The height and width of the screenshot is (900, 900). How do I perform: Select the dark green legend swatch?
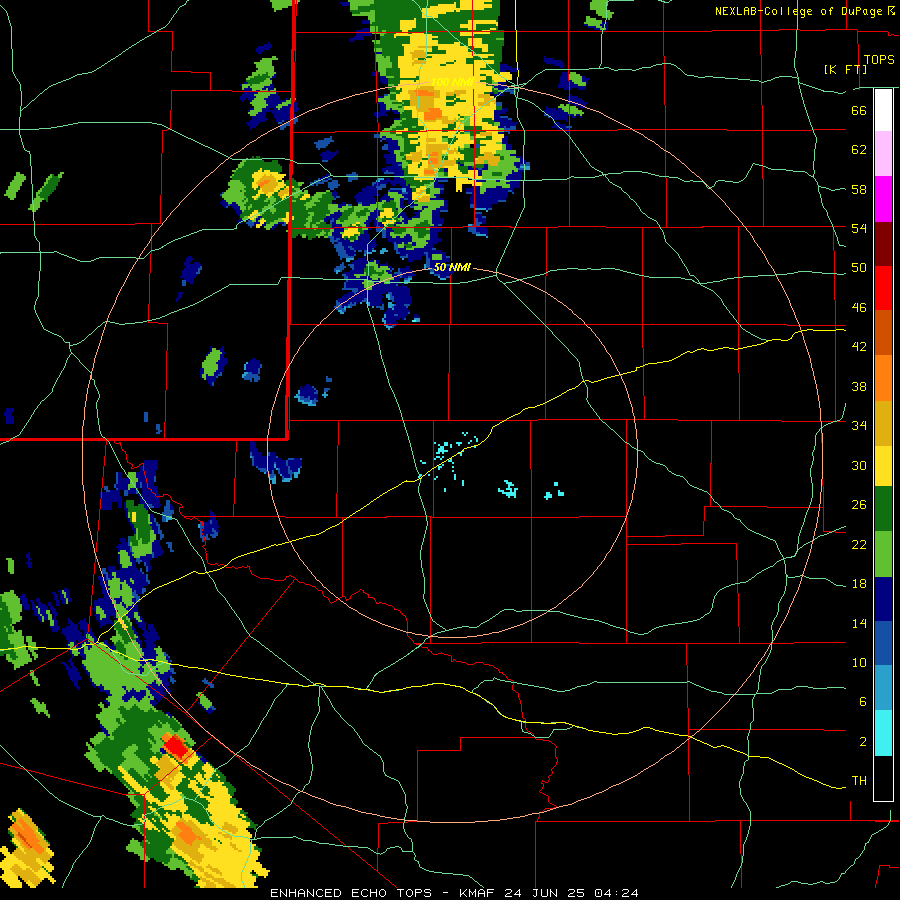tap(883, 509)
